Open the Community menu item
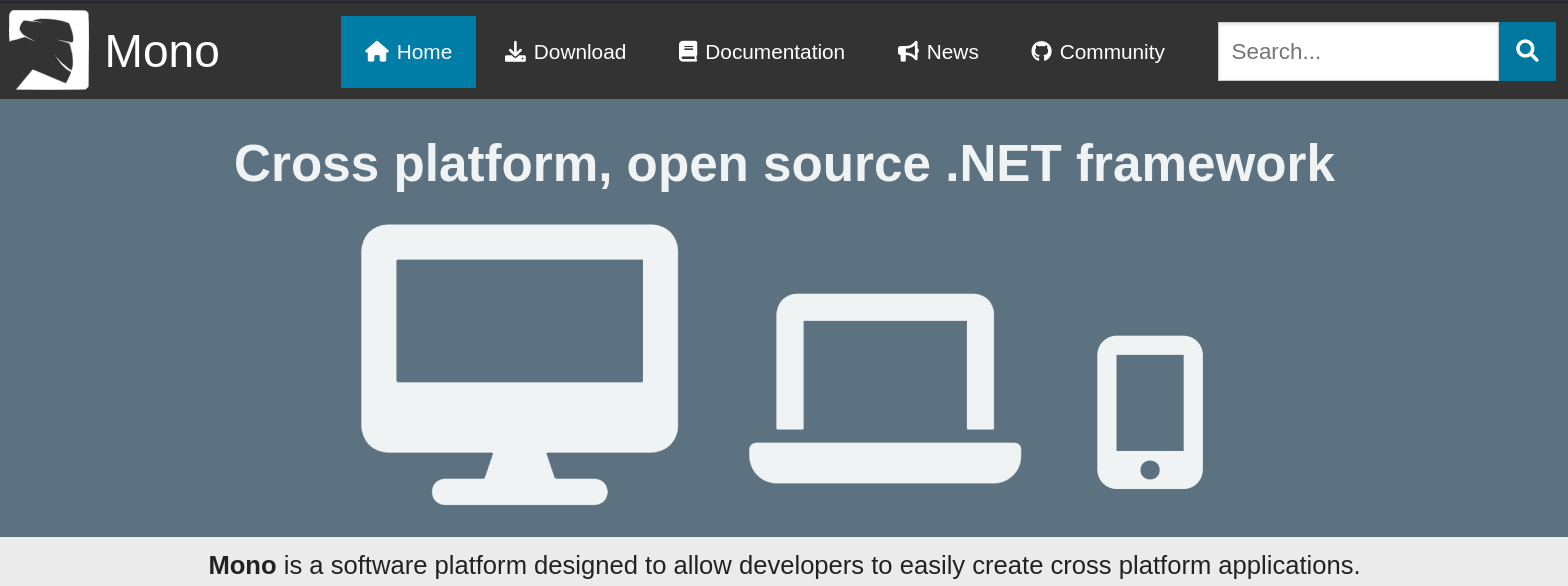 [x=1098, y=52]
